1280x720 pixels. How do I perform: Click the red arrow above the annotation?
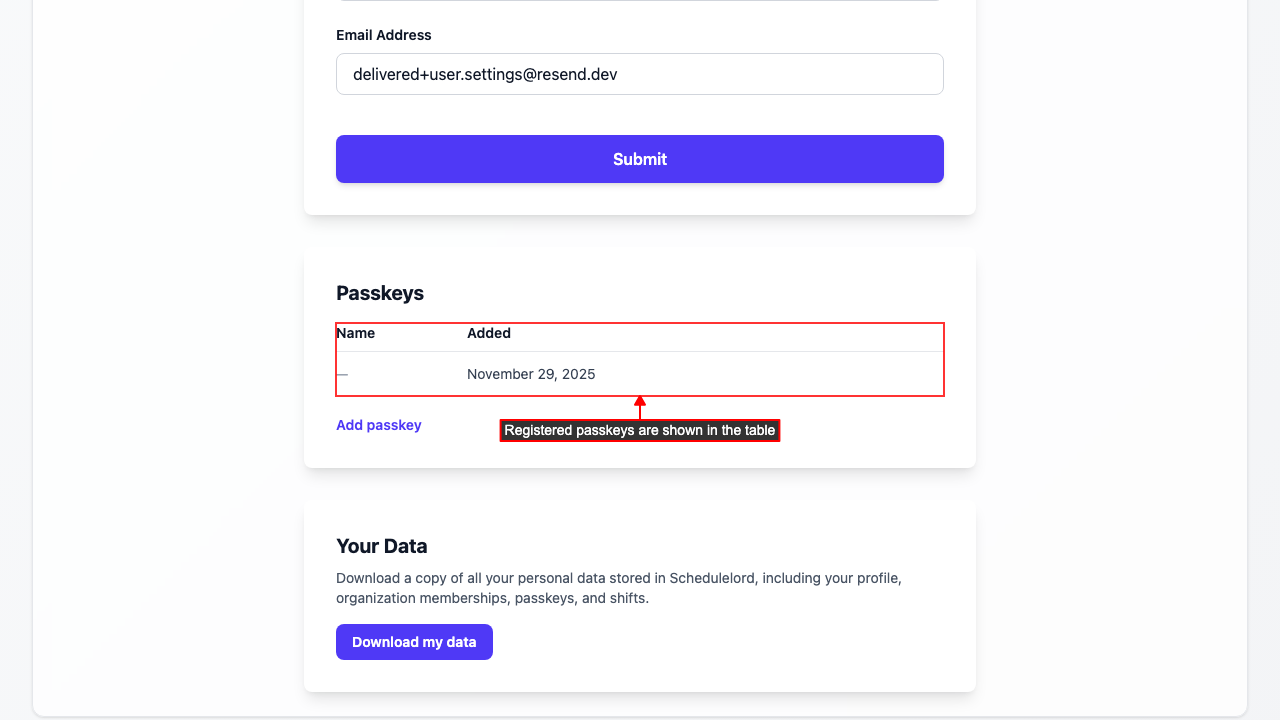tap(640, 406)
